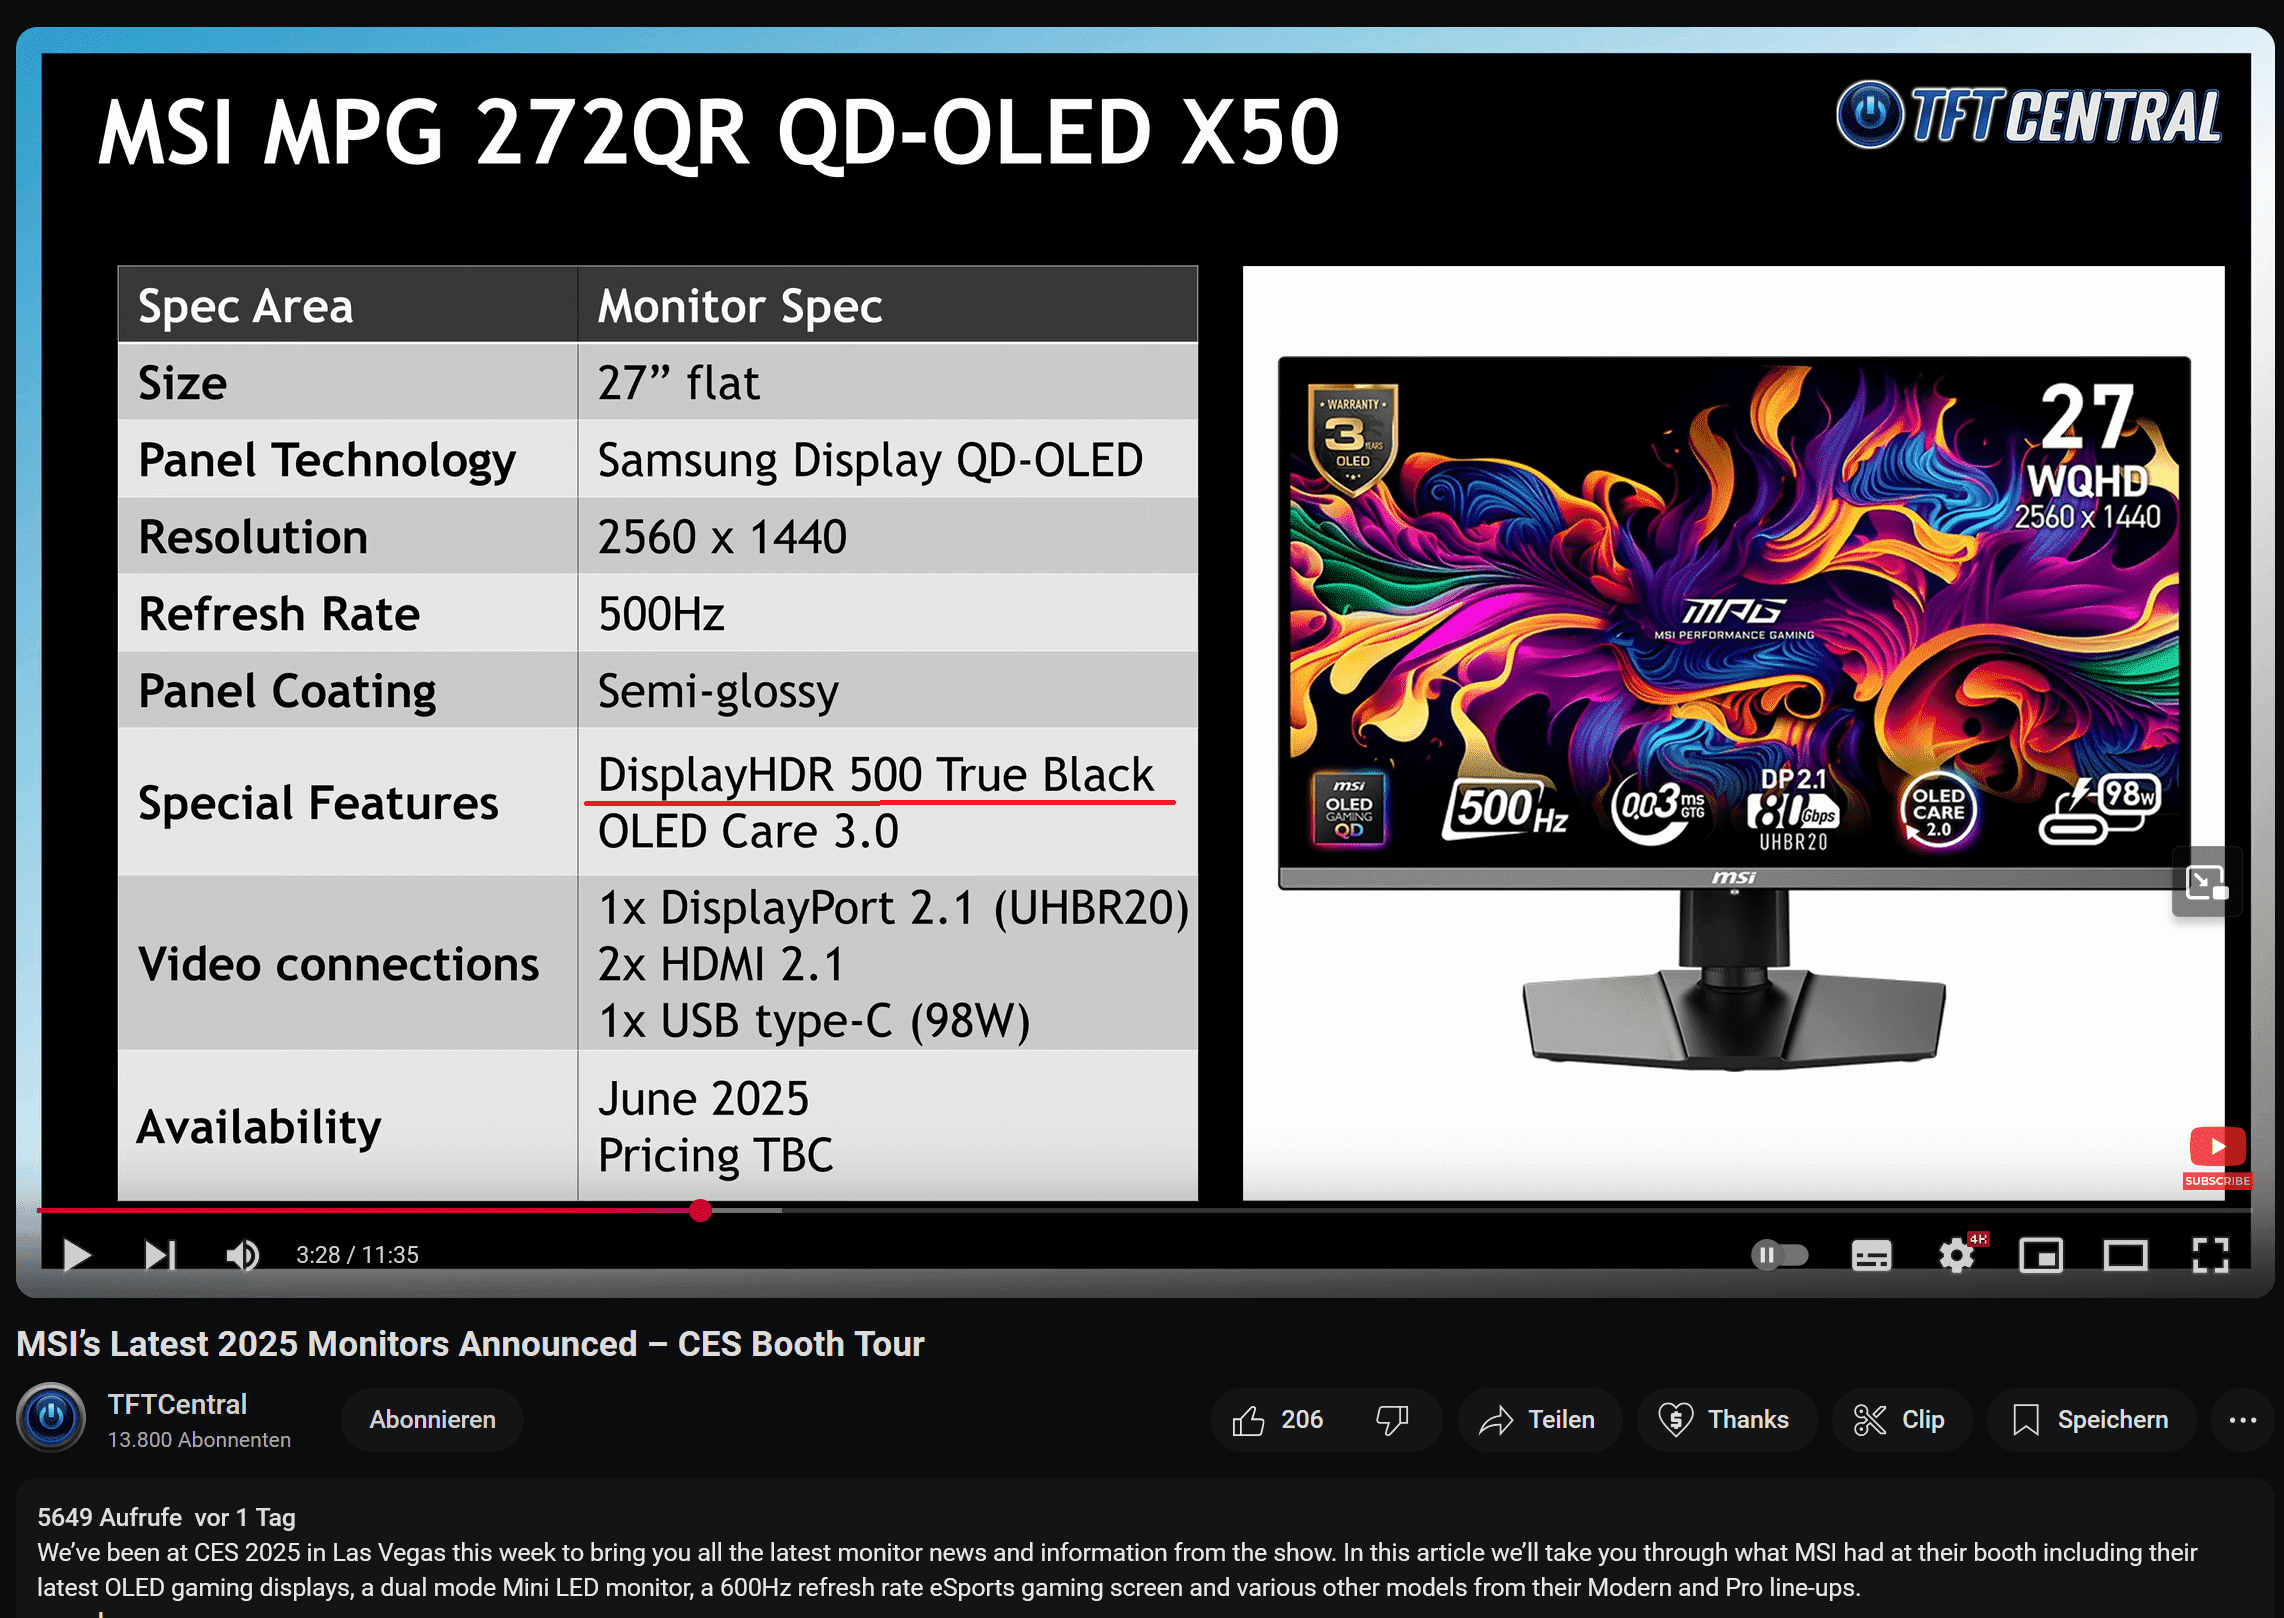Image resolution: width=2284 pixels, height=1618 pixels.
Task: Enable theater mode
Action: pos(2126,1255)
